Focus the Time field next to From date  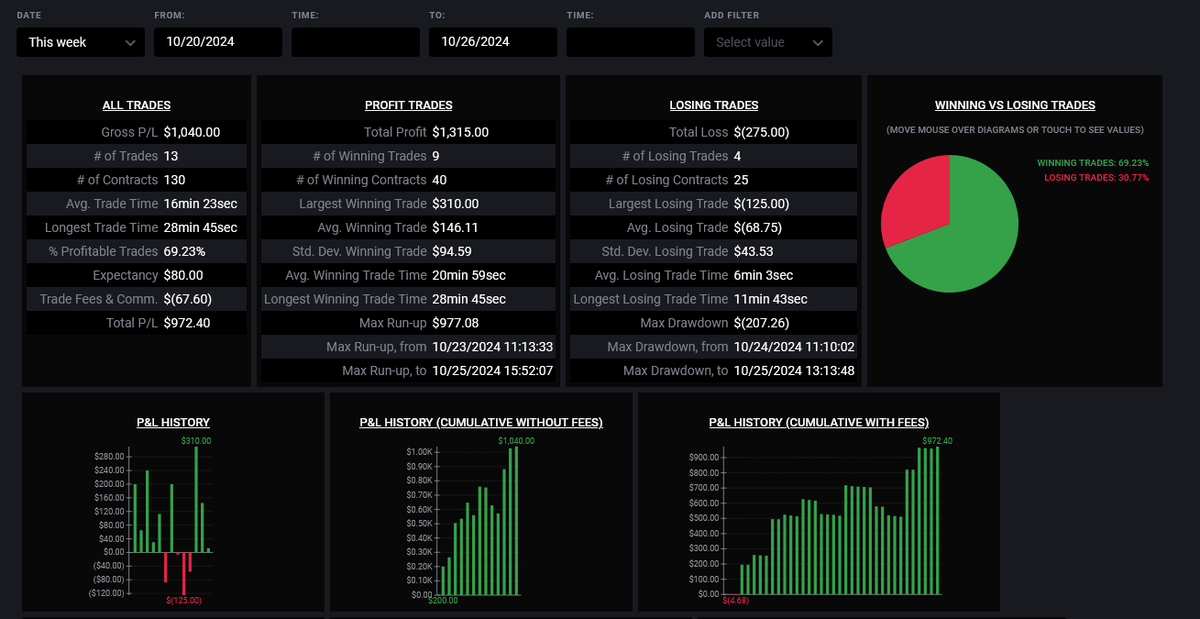[x=355, y=42]
